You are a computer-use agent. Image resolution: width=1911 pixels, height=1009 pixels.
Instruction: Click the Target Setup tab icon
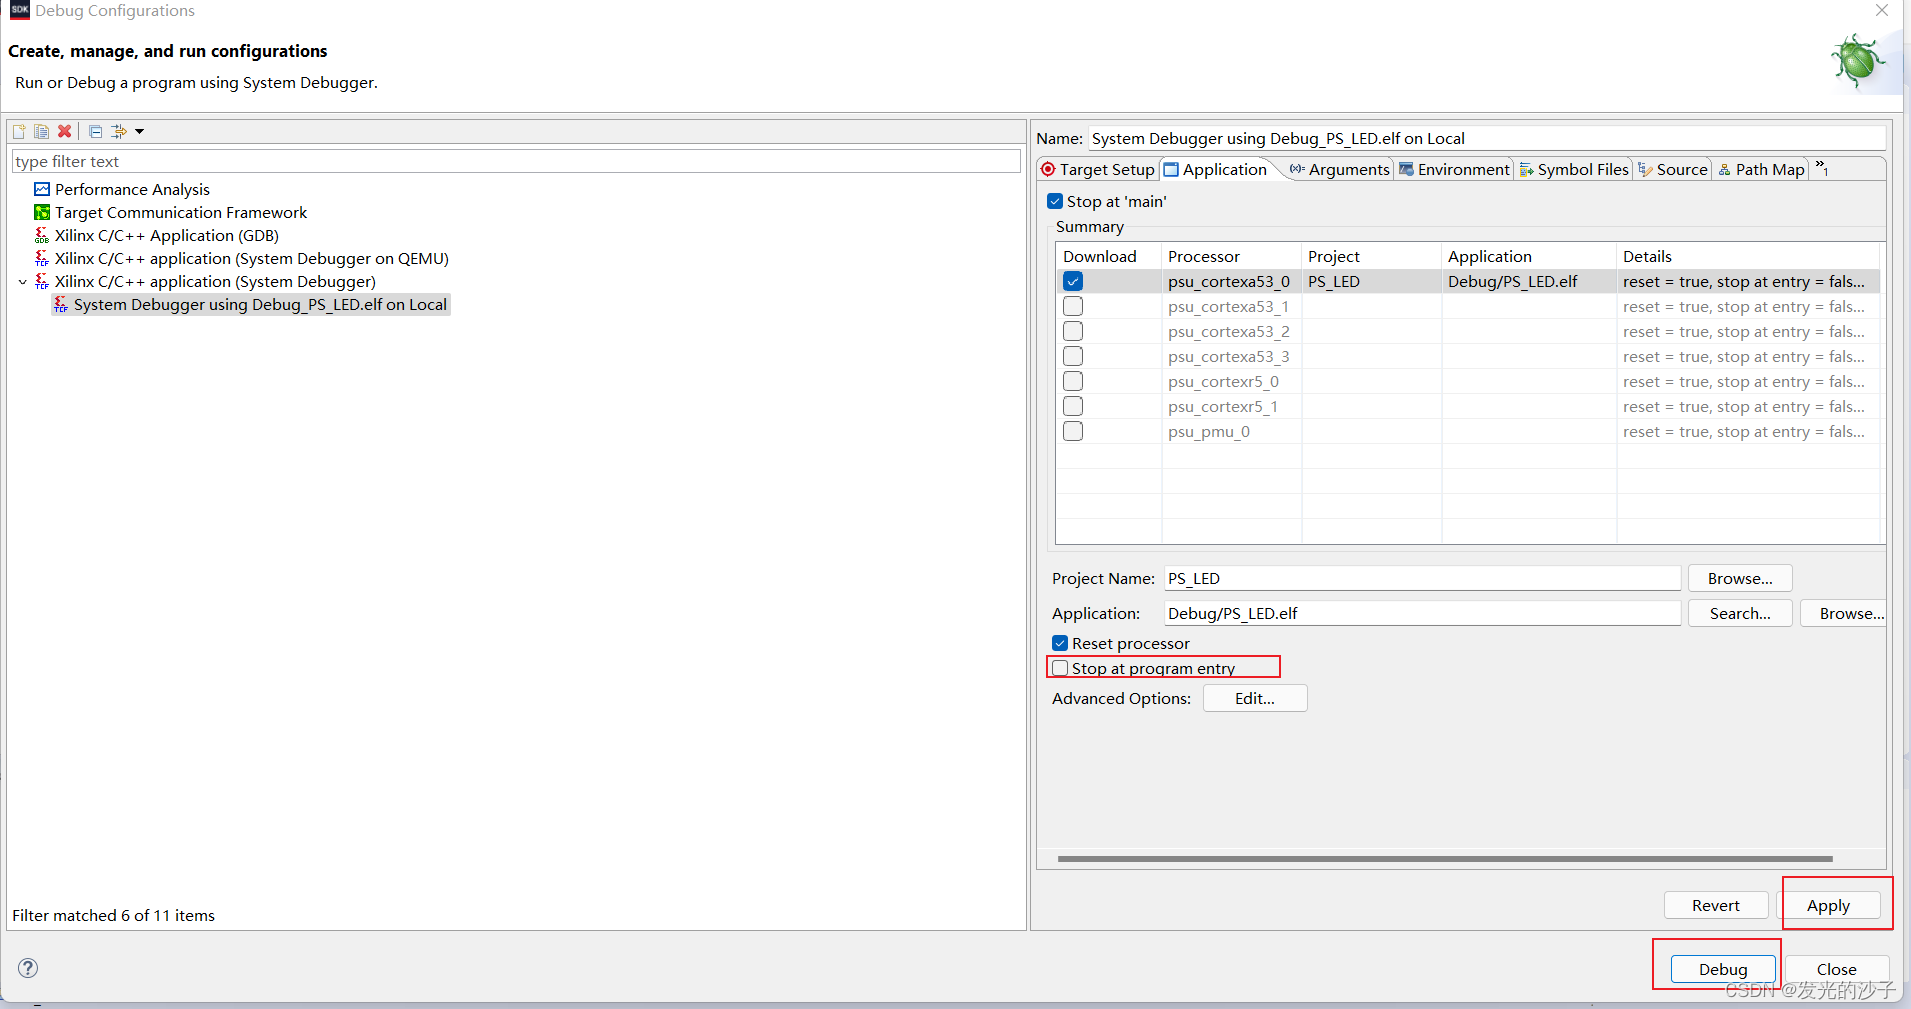coord(1048,169)
